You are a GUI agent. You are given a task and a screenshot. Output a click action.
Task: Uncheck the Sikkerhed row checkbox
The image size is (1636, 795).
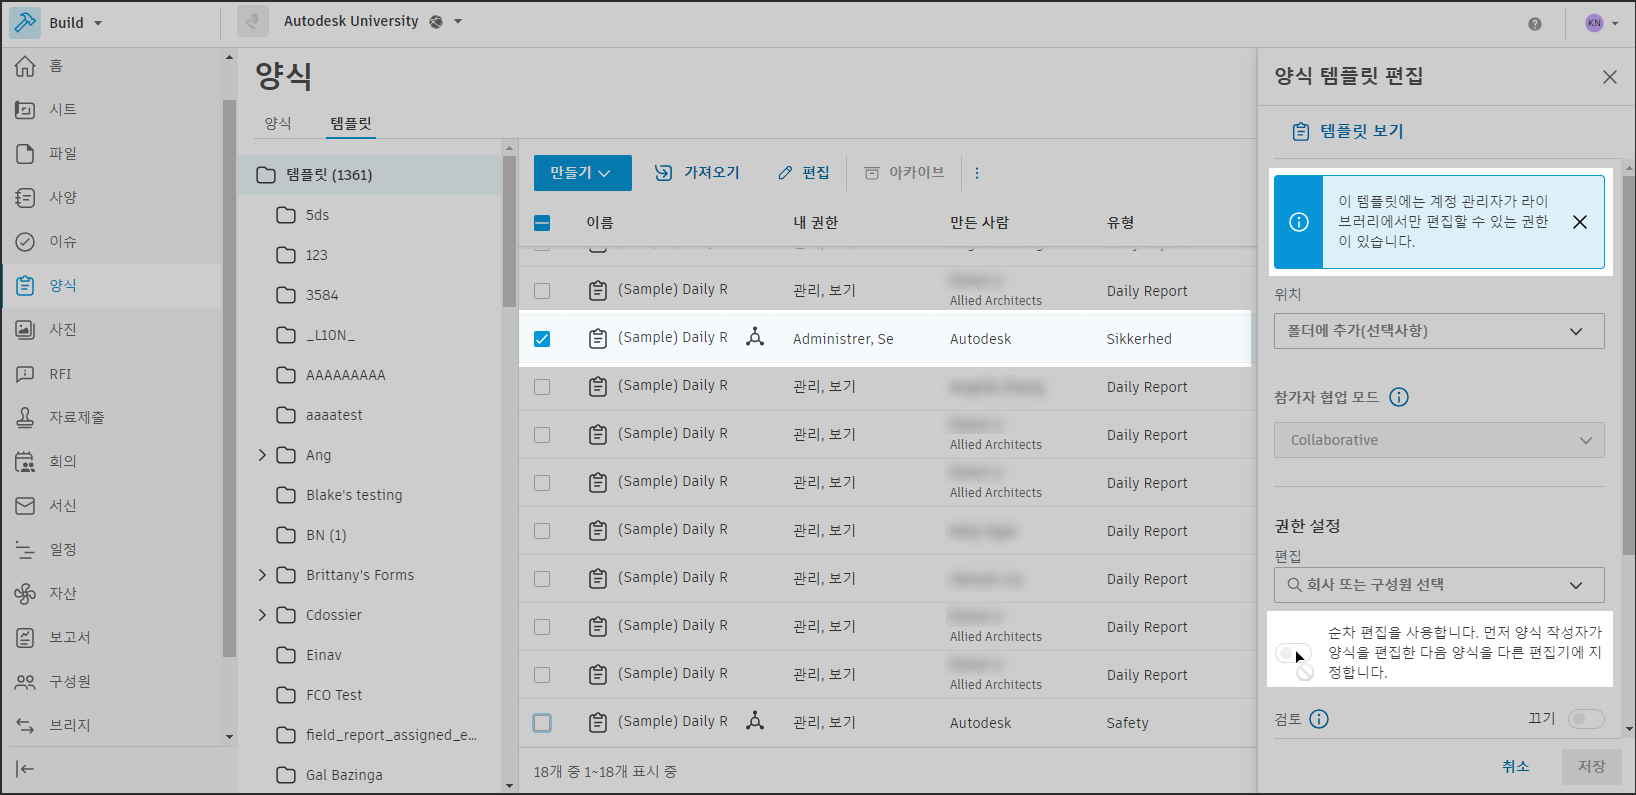coord(542,339)
